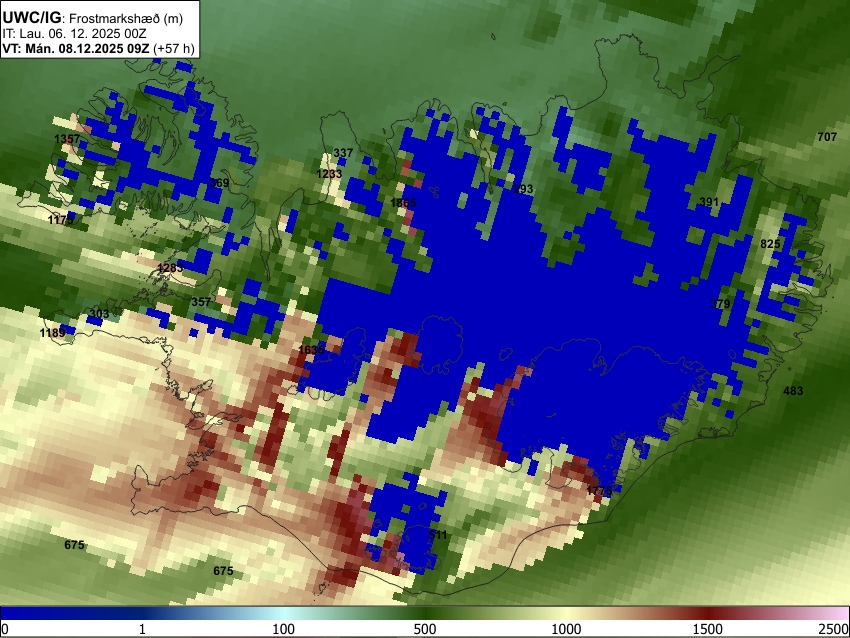The height and width of the screenshot is (638, 850).
Task: Click the 'VT: Mán. 08.12.2025 09Z' valid time
Action: coord(75,48)
